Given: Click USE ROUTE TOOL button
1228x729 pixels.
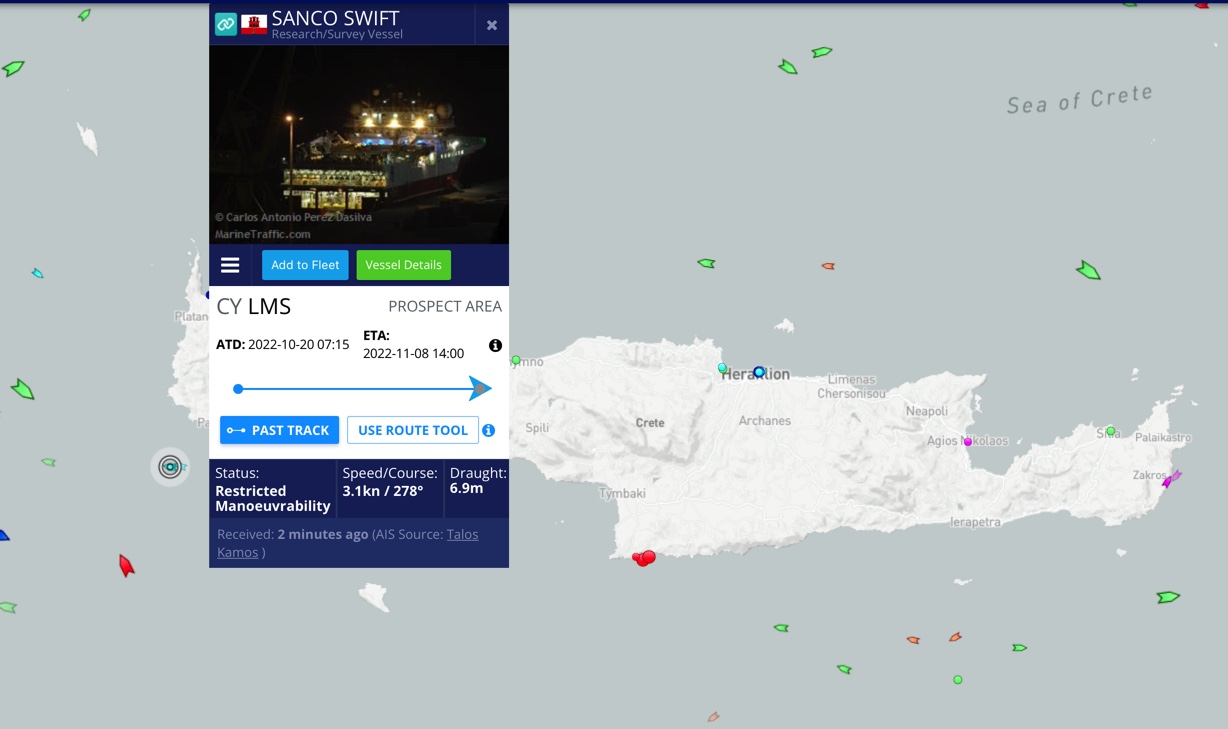Looking at the screenshot, I should point(413,430).
